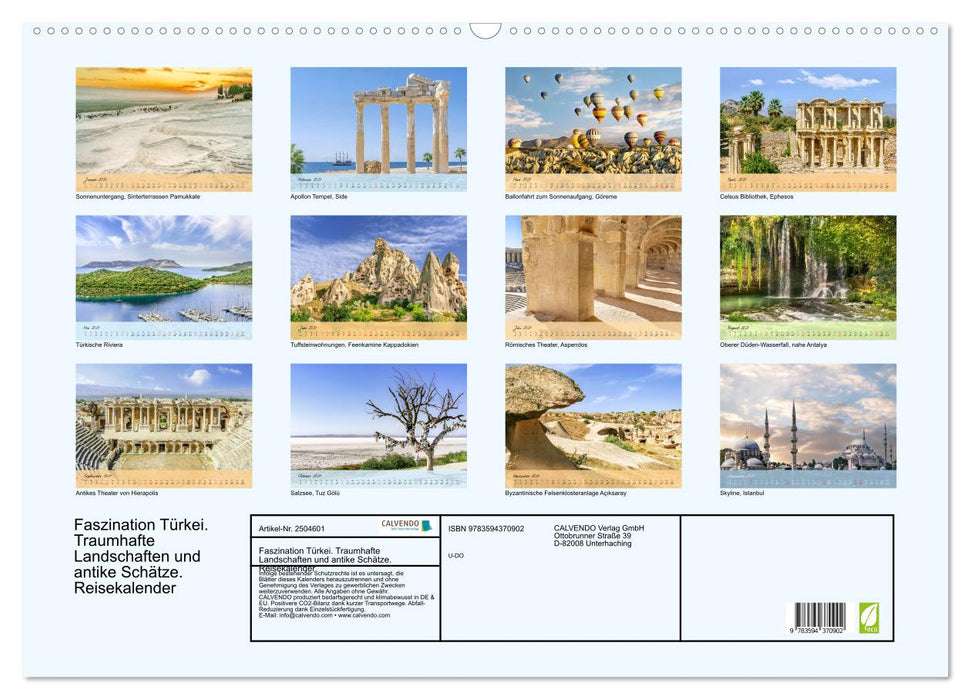
Task: Click caption 'Römisches Theater, Aspendos'
Action: point(546,344)
